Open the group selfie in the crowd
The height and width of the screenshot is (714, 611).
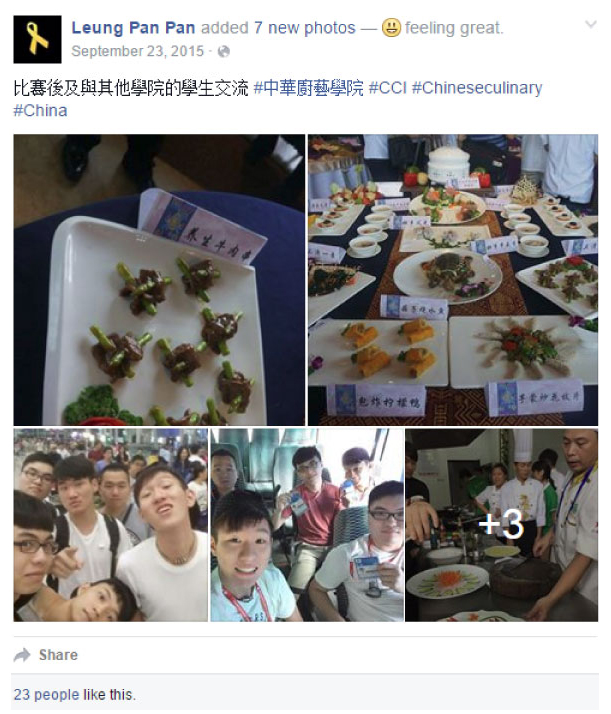[x=111, y=525]
